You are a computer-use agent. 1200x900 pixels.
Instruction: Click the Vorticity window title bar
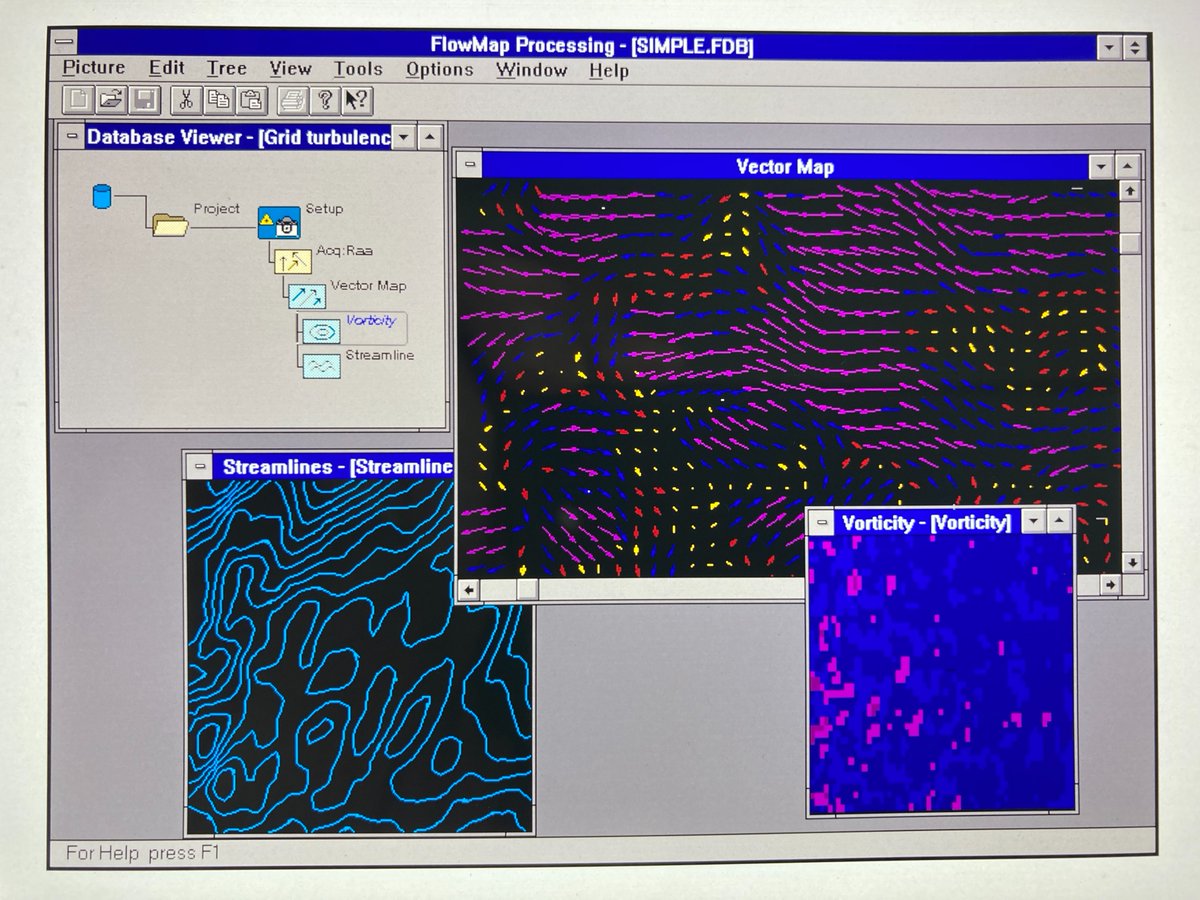click(928, 522)
